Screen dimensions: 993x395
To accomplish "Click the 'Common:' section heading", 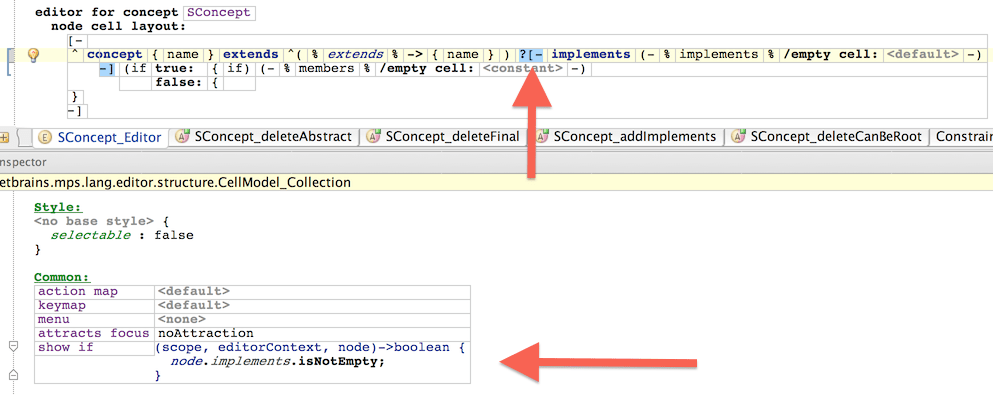I will point(62,277).
